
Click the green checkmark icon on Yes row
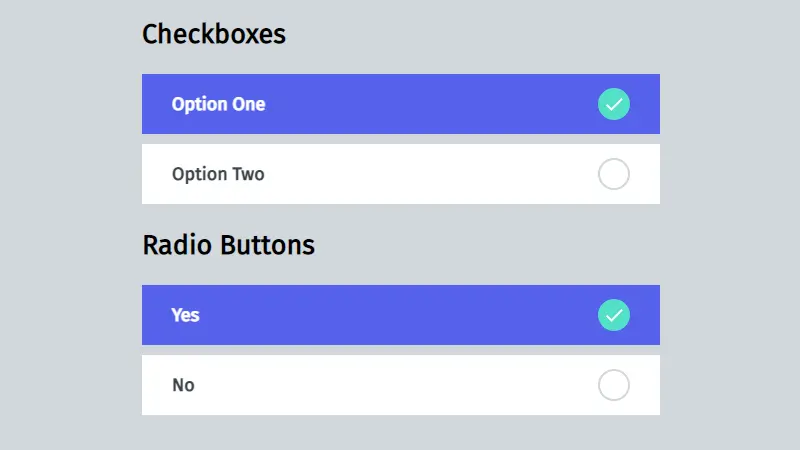click(614, 315)
